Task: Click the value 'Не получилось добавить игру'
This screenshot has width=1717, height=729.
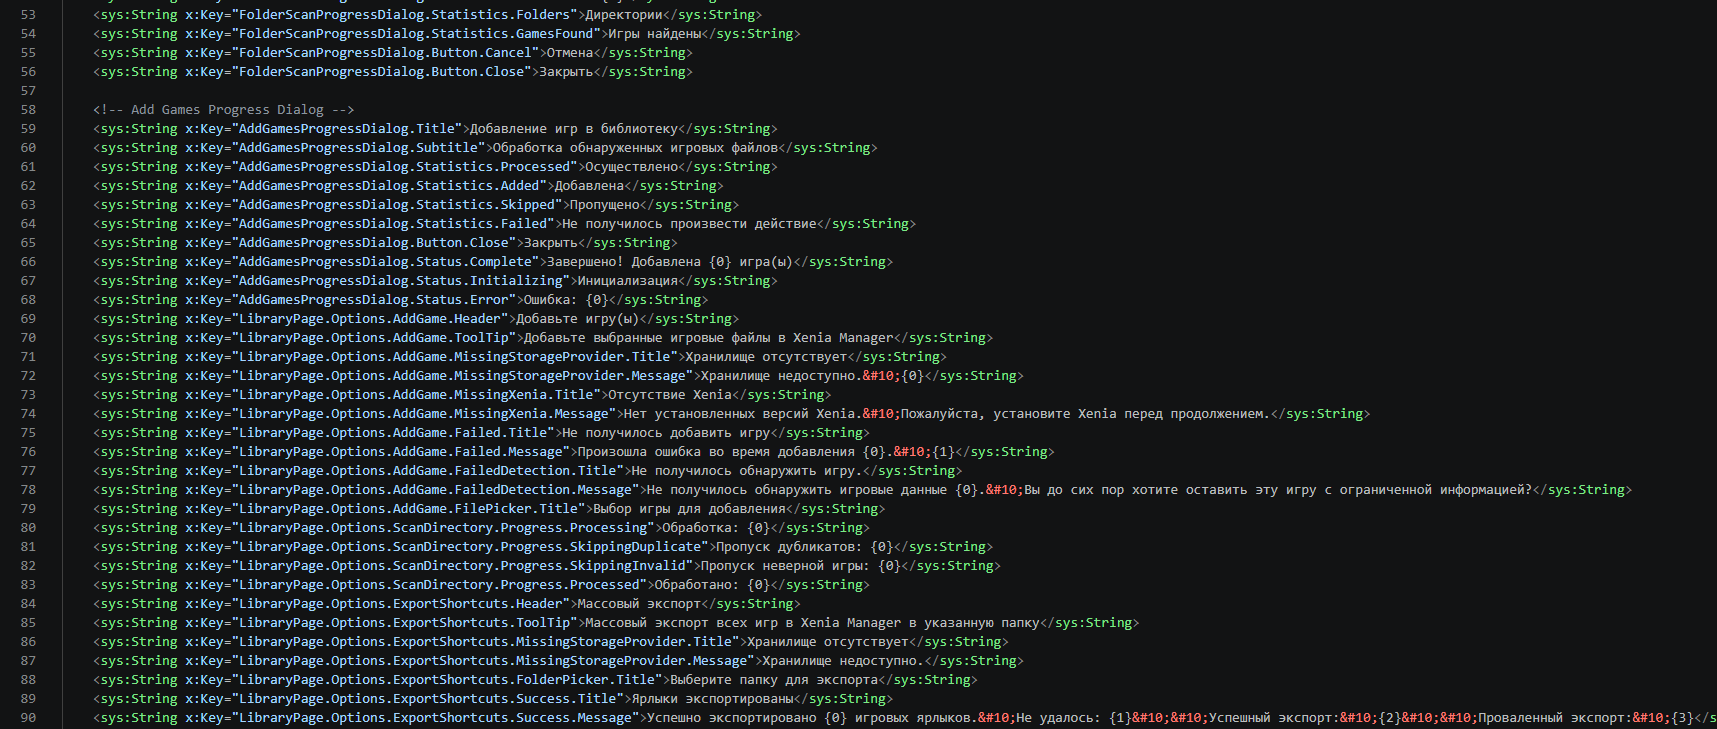Action: click(667, 433)
